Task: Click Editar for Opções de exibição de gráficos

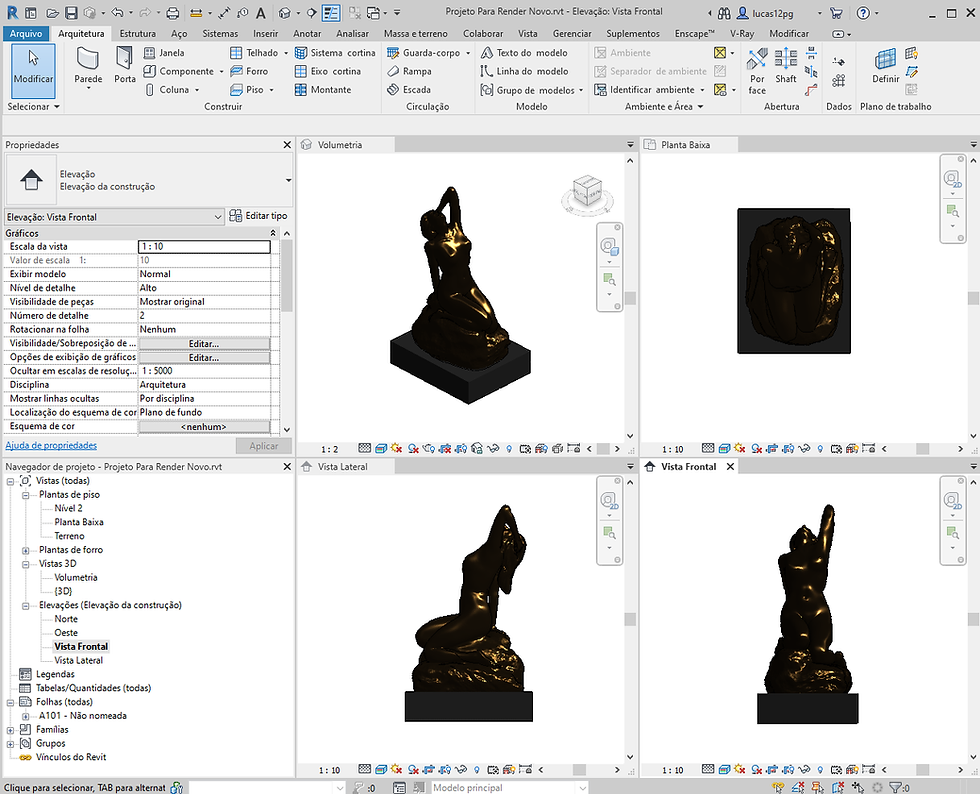Action: click(x=204, y=358)
